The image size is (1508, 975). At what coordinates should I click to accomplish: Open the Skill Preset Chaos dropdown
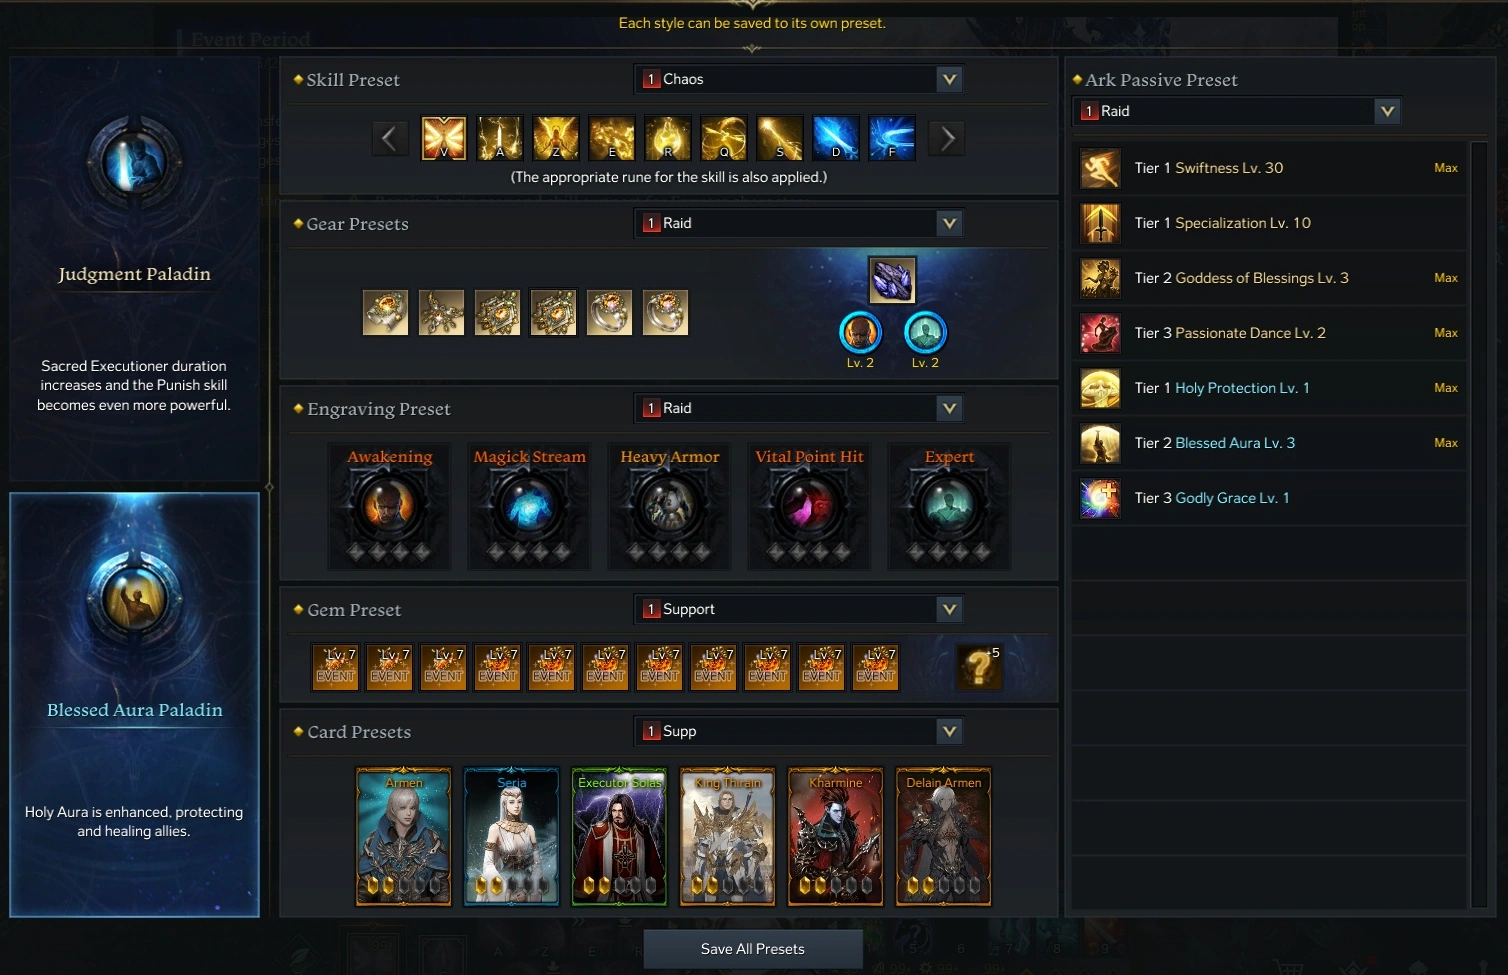pyautogui.click(x=798, y=79)
